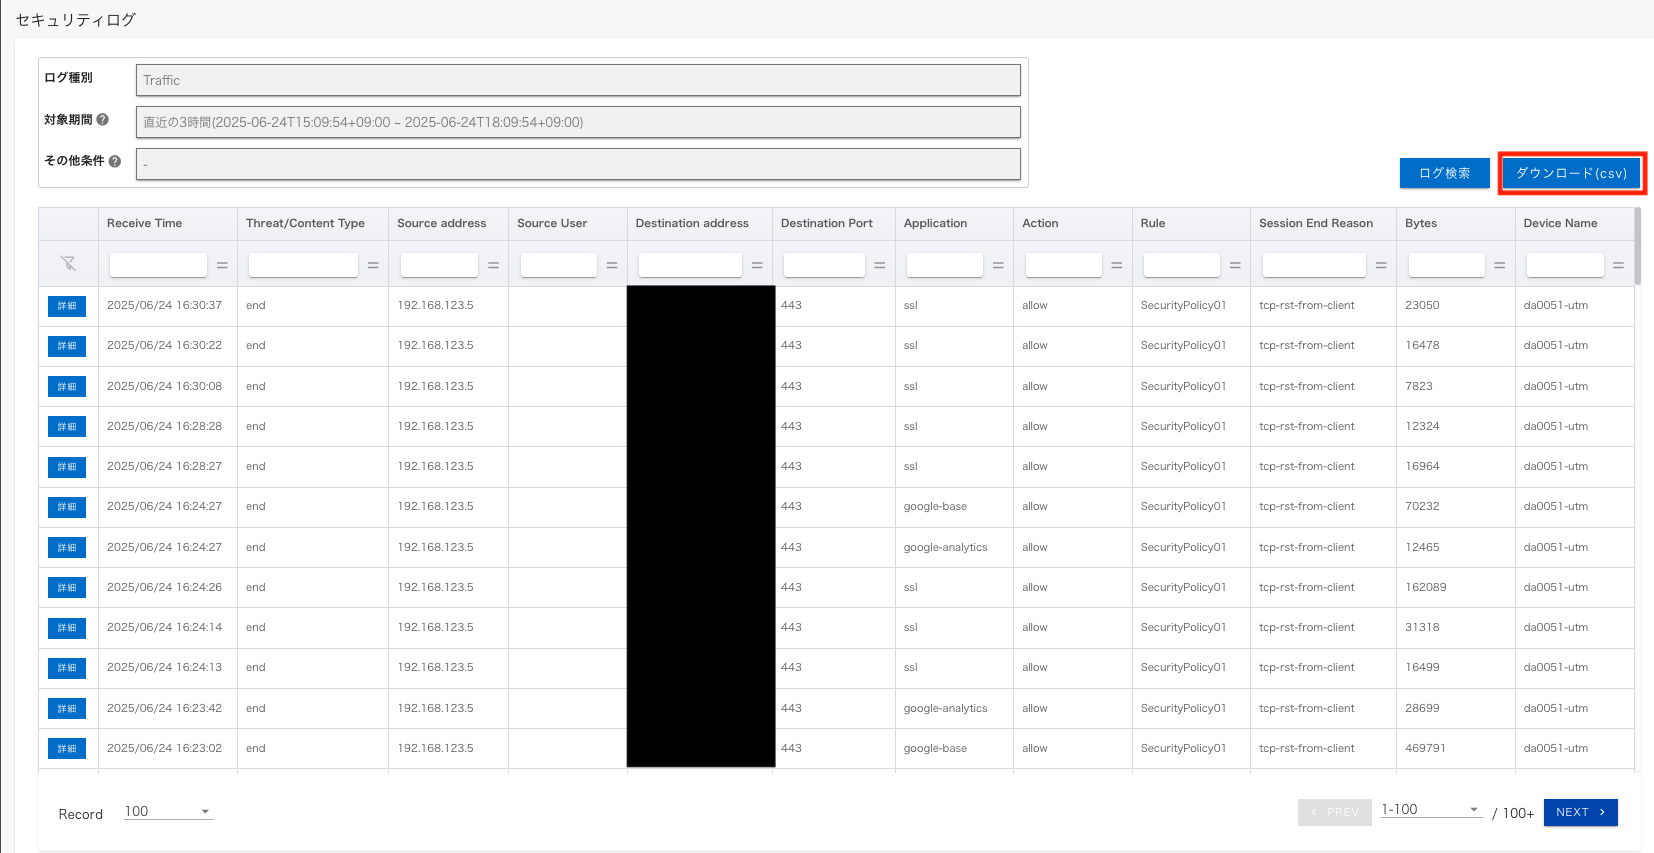This screenshot has width=1654, height=853.
Task: Select the Bytes value 23050
Action: coord(1422,305)
